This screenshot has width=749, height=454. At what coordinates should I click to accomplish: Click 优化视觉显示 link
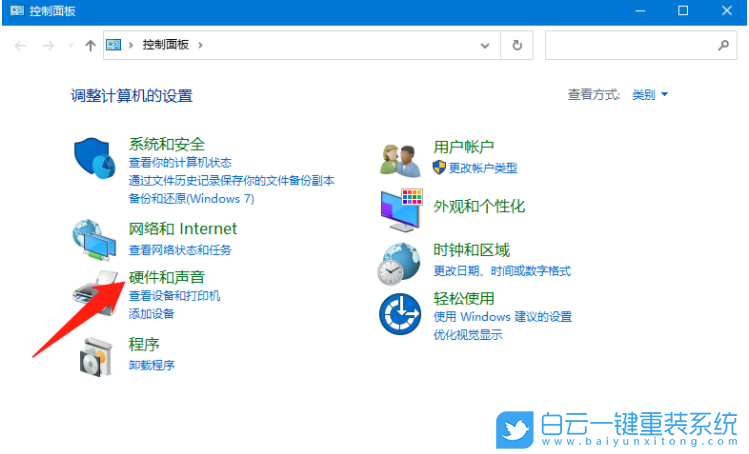[x=468, y=335]
